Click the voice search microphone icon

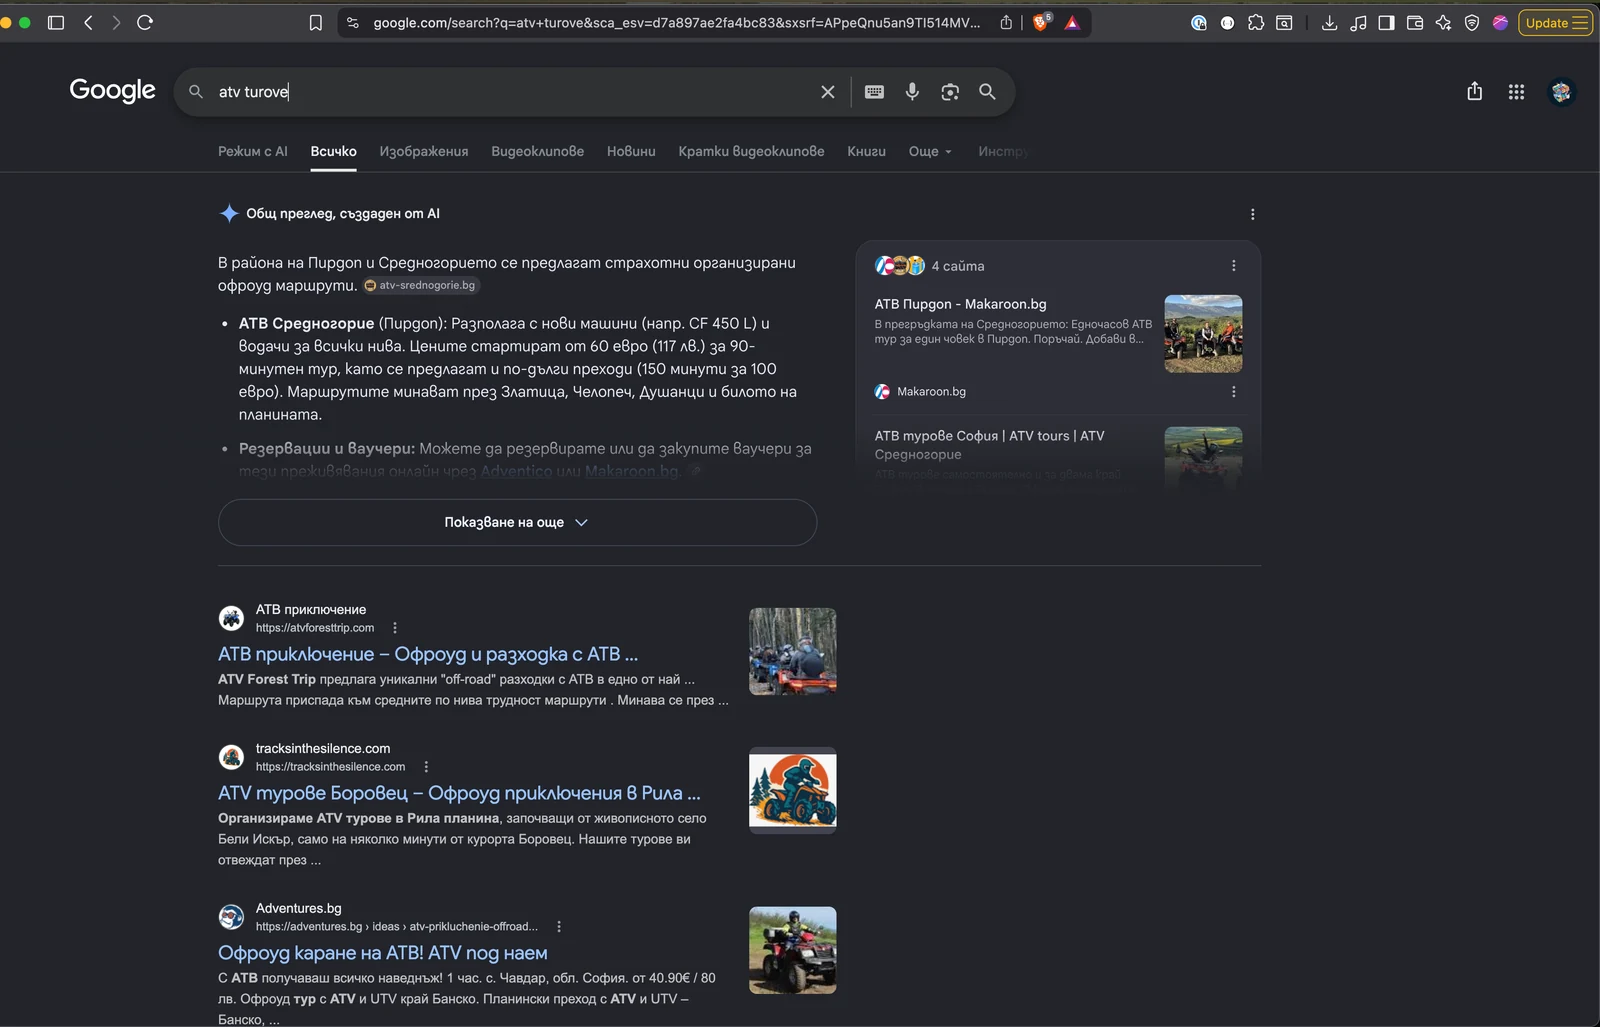pyautogui.click(x=912, y=91)
